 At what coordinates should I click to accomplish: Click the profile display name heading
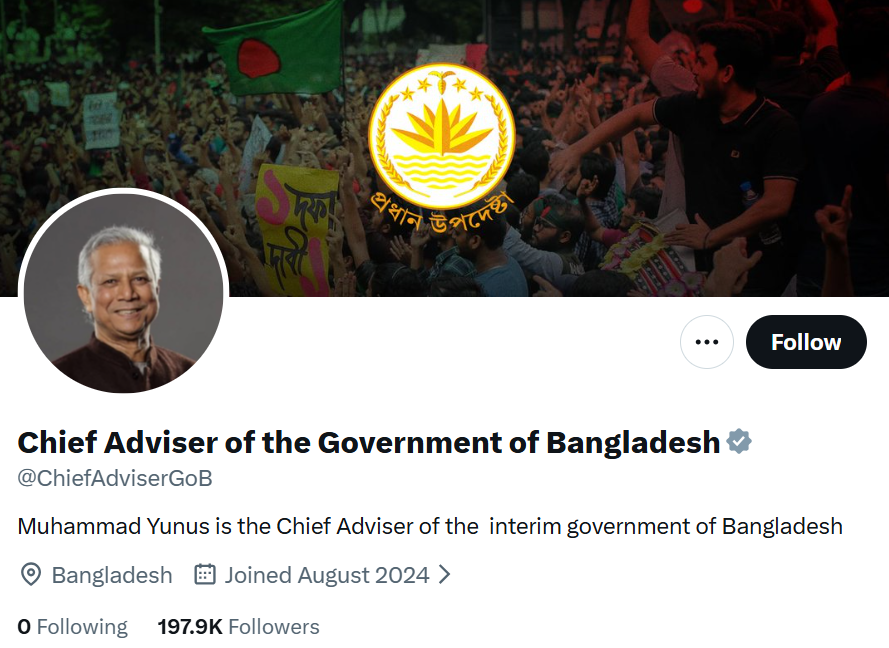tap(369, 441)
